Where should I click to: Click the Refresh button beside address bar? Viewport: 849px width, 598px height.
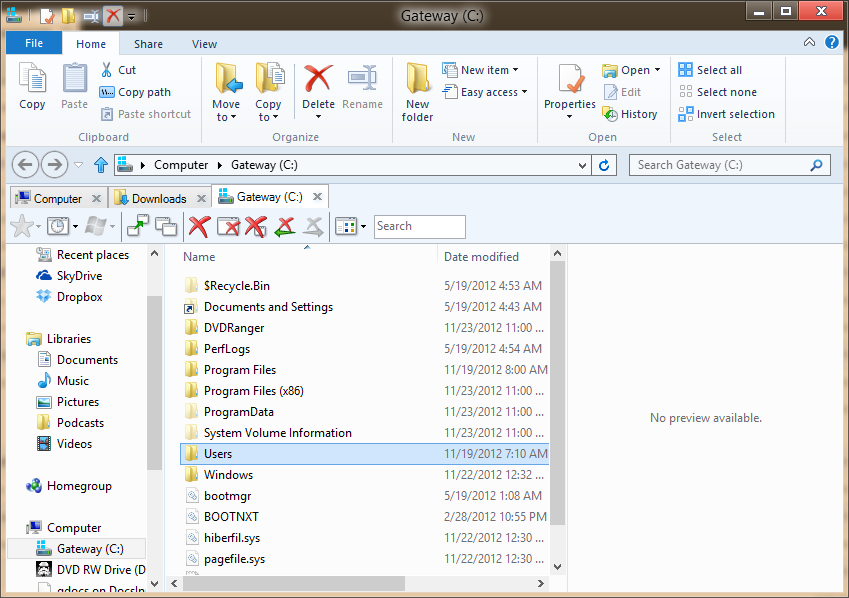(604, 165)
